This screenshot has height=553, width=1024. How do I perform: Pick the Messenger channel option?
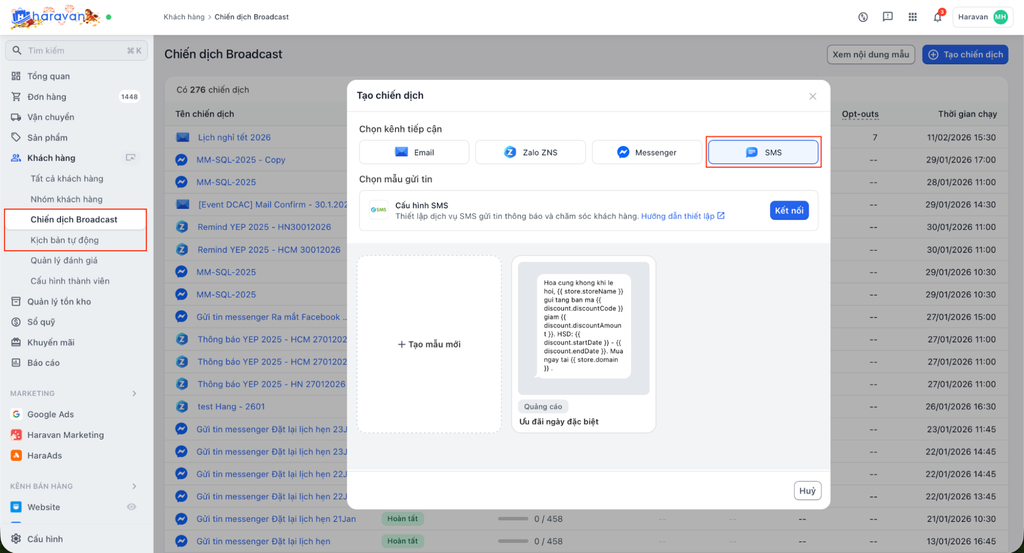point(647,152)
